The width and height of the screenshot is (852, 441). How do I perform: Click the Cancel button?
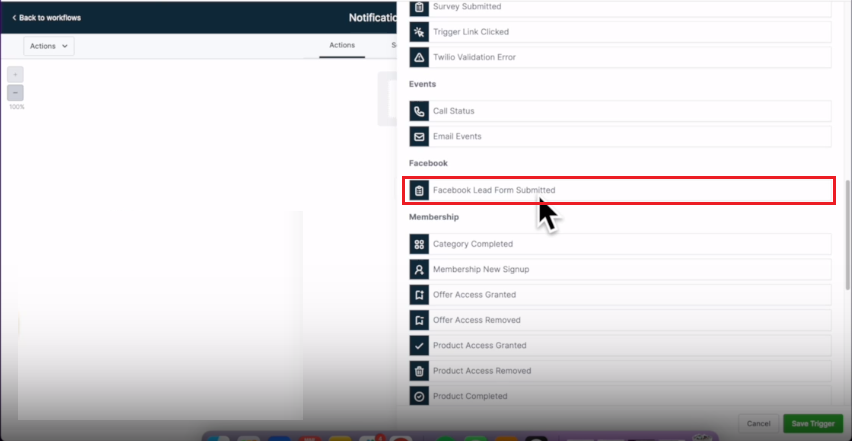click(758, 424)
